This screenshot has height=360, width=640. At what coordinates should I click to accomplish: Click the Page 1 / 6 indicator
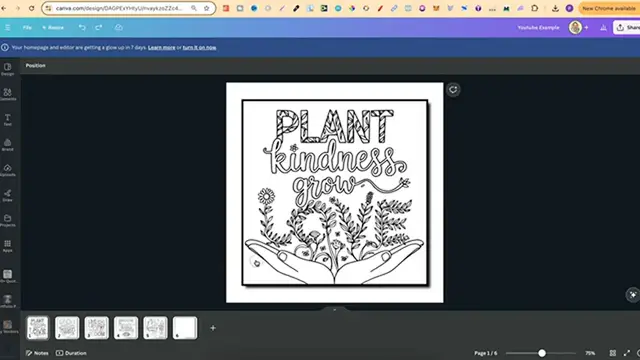point(486,353)
